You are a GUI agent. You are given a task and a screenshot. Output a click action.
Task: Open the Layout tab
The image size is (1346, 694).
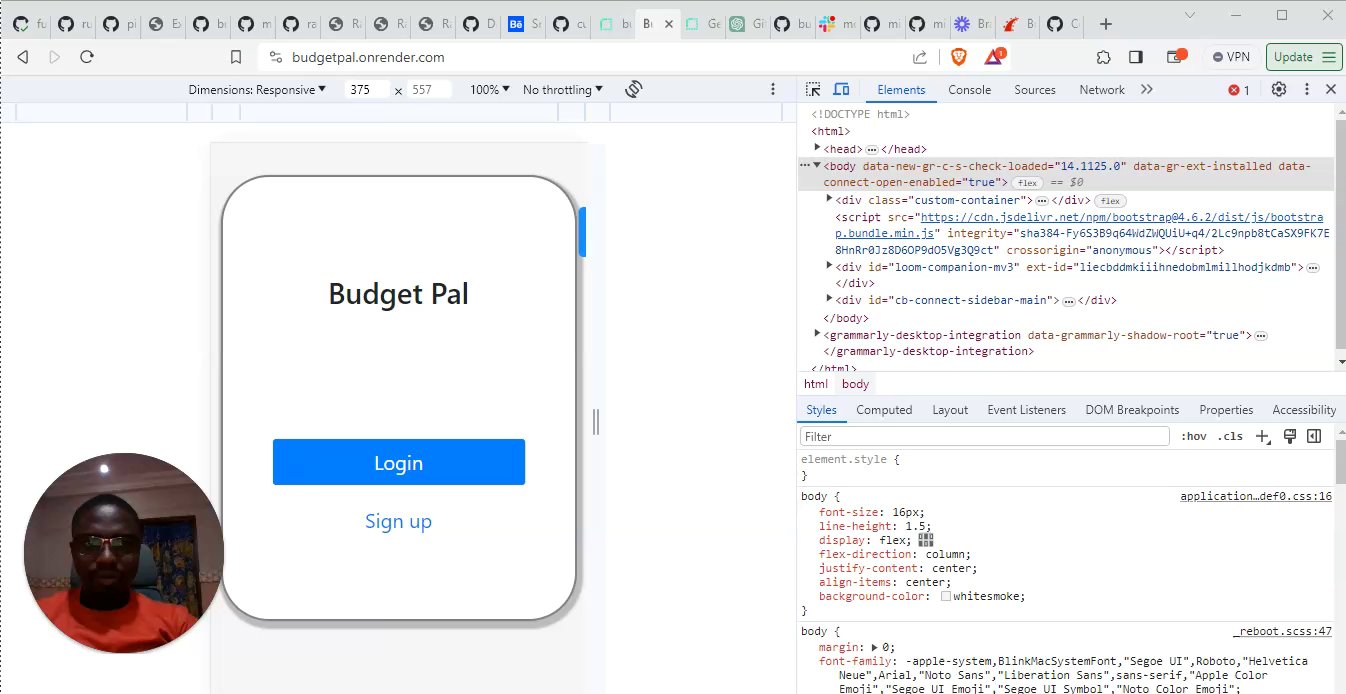coord(950,410)
